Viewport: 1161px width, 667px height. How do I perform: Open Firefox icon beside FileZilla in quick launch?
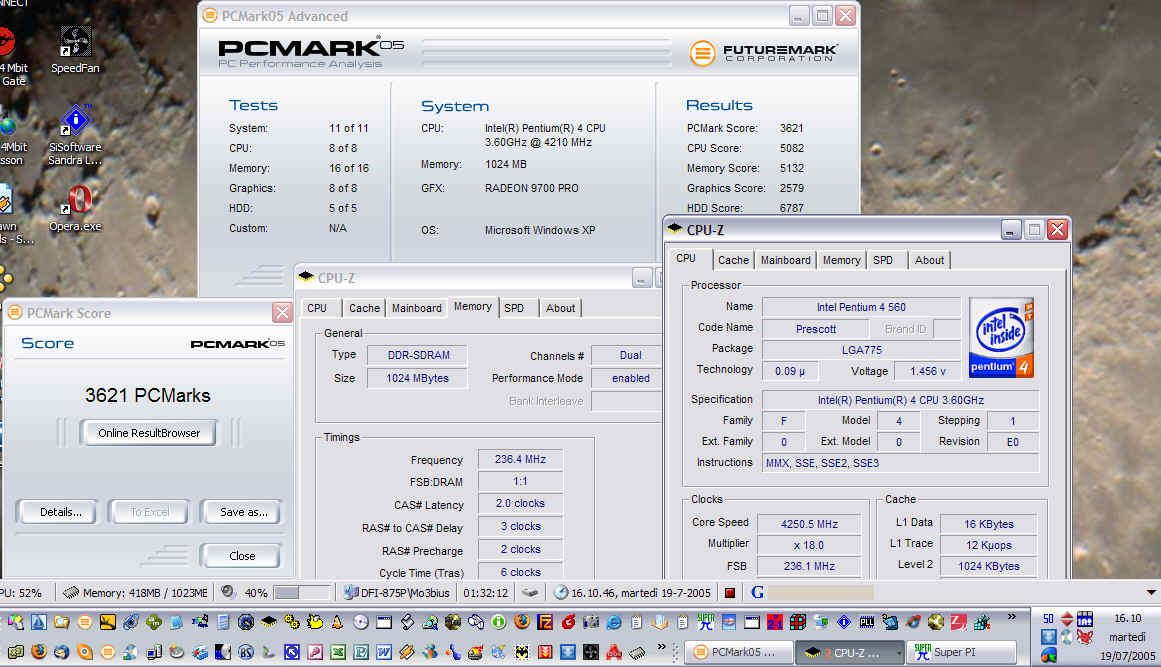[x=522, y=622]
